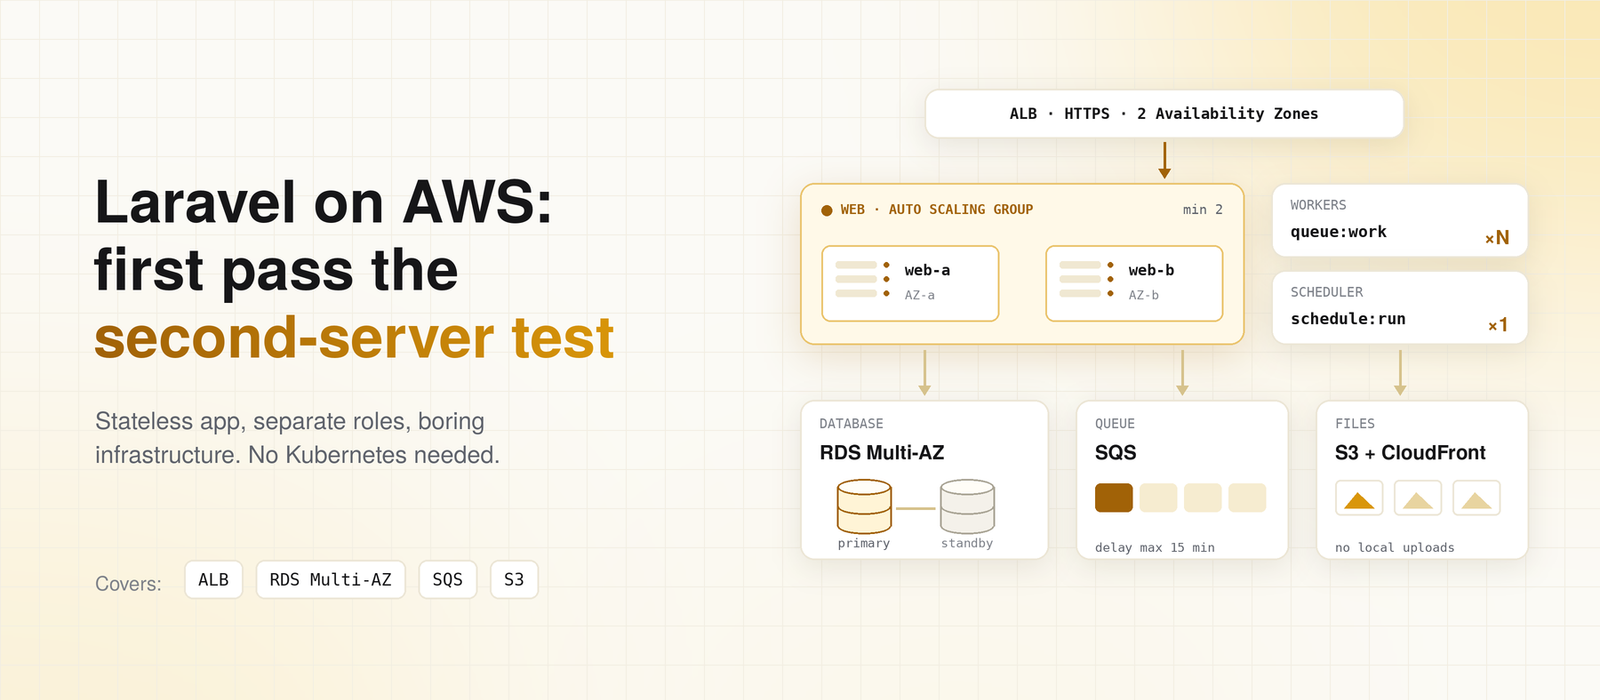This screenshot has width=1600, height=700.
Task: Click the 'delay max 15 min' text
Action: click(x=1155, y=548)
